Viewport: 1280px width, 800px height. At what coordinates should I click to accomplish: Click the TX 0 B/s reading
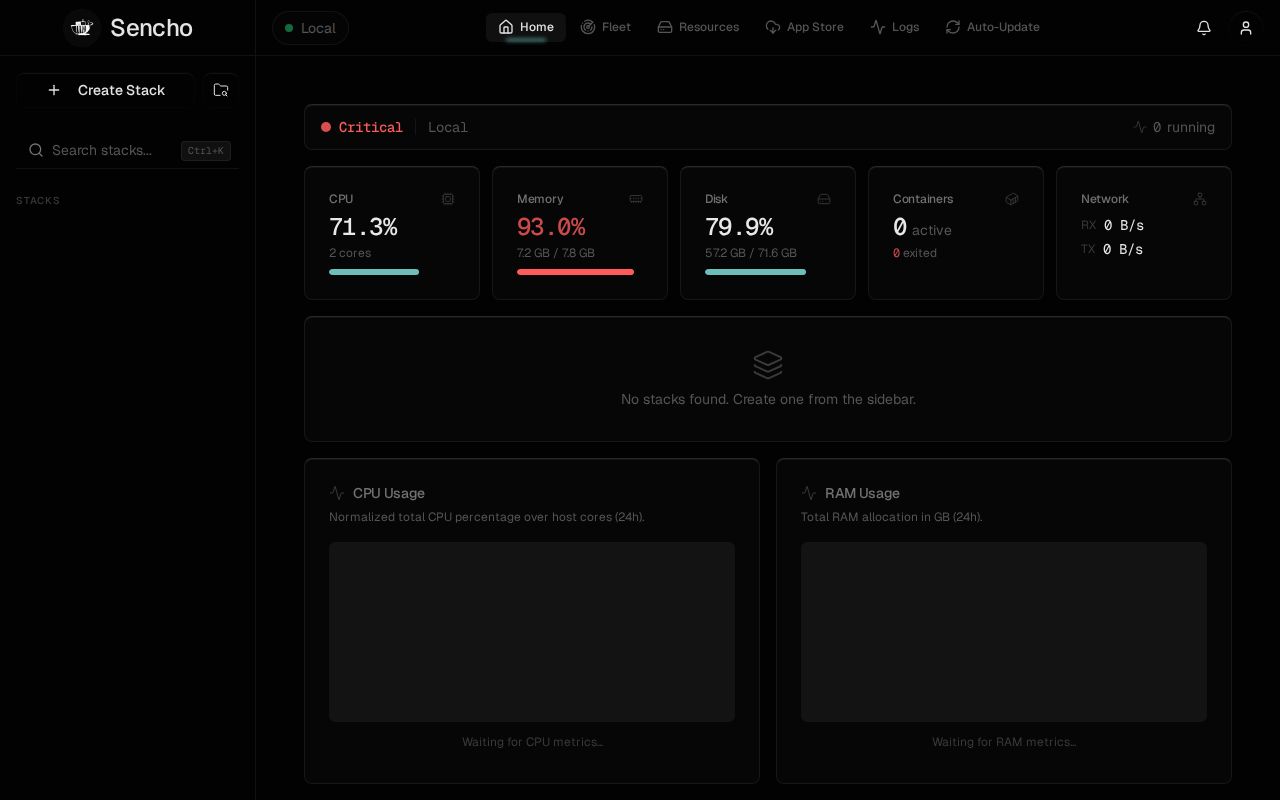pyautogui.click(x=1112, y=249)
